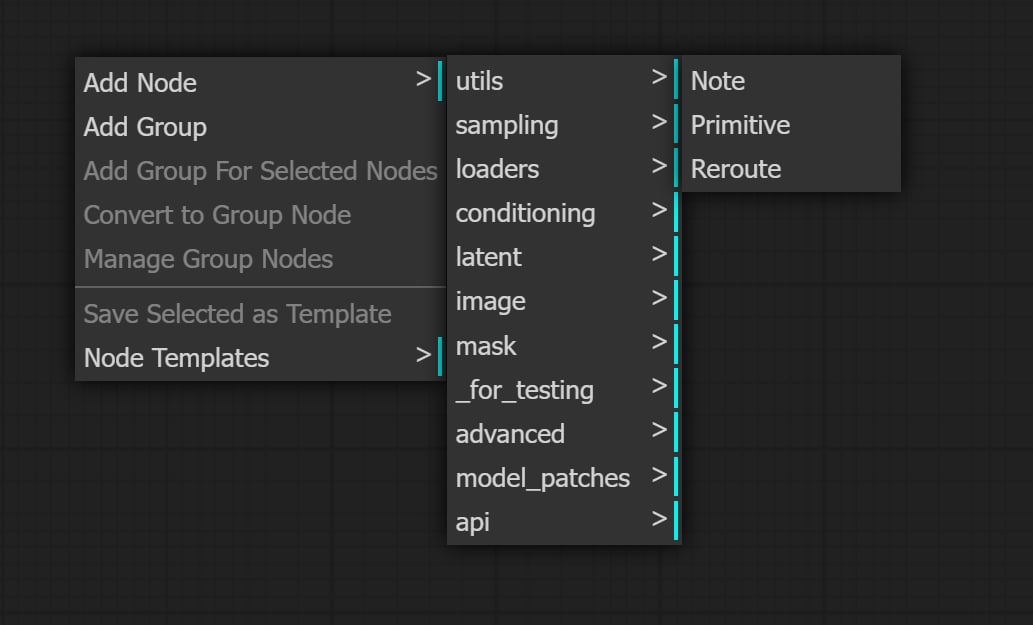Click Add Group For Selected Nodes
The width and height of the screenshot is (1033, 625).
click(261, 171)
